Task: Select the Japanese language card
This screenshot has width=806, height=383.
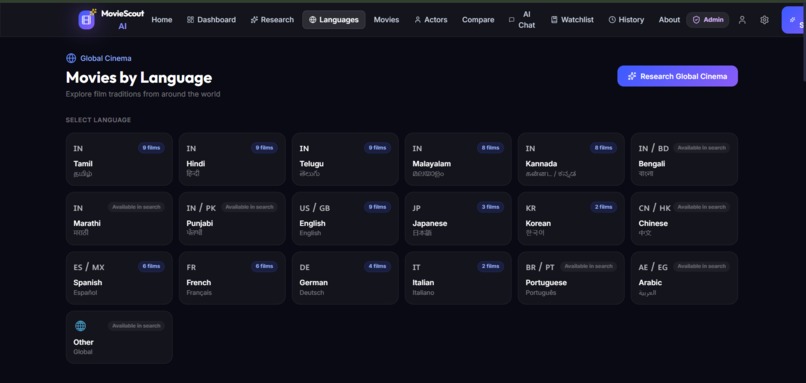Action: point(458,218)
